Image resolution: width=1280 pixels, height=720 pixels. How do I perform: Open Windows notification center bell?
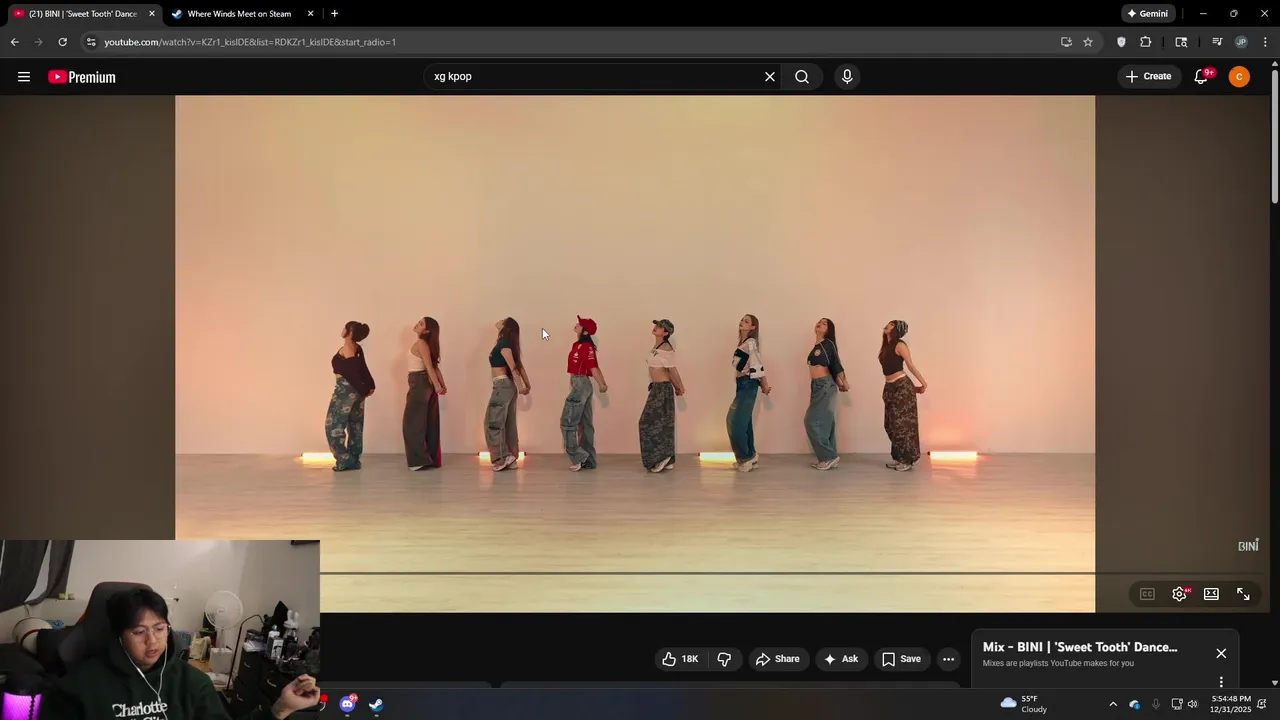(1263, 704)
